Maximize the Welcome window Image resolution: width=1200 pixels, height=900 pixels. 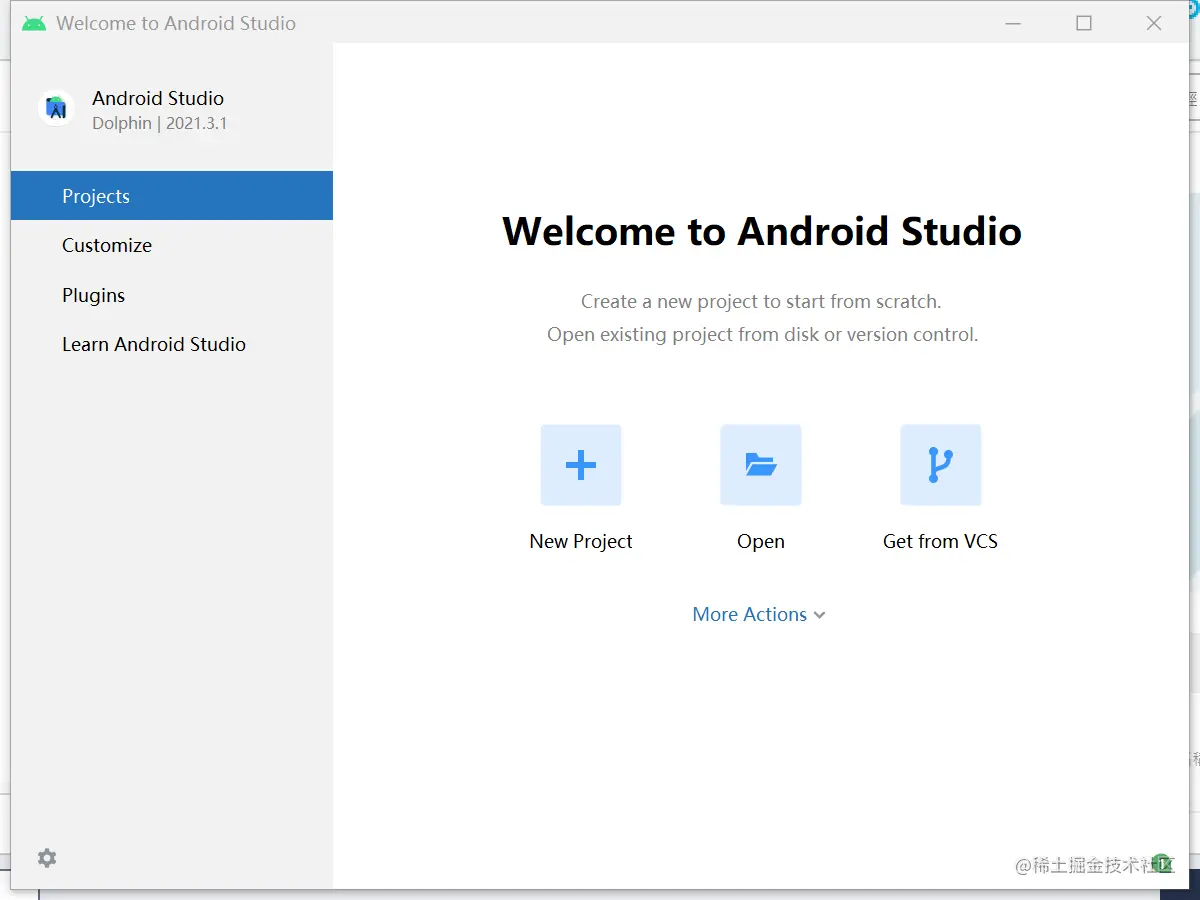[1084, 23]
